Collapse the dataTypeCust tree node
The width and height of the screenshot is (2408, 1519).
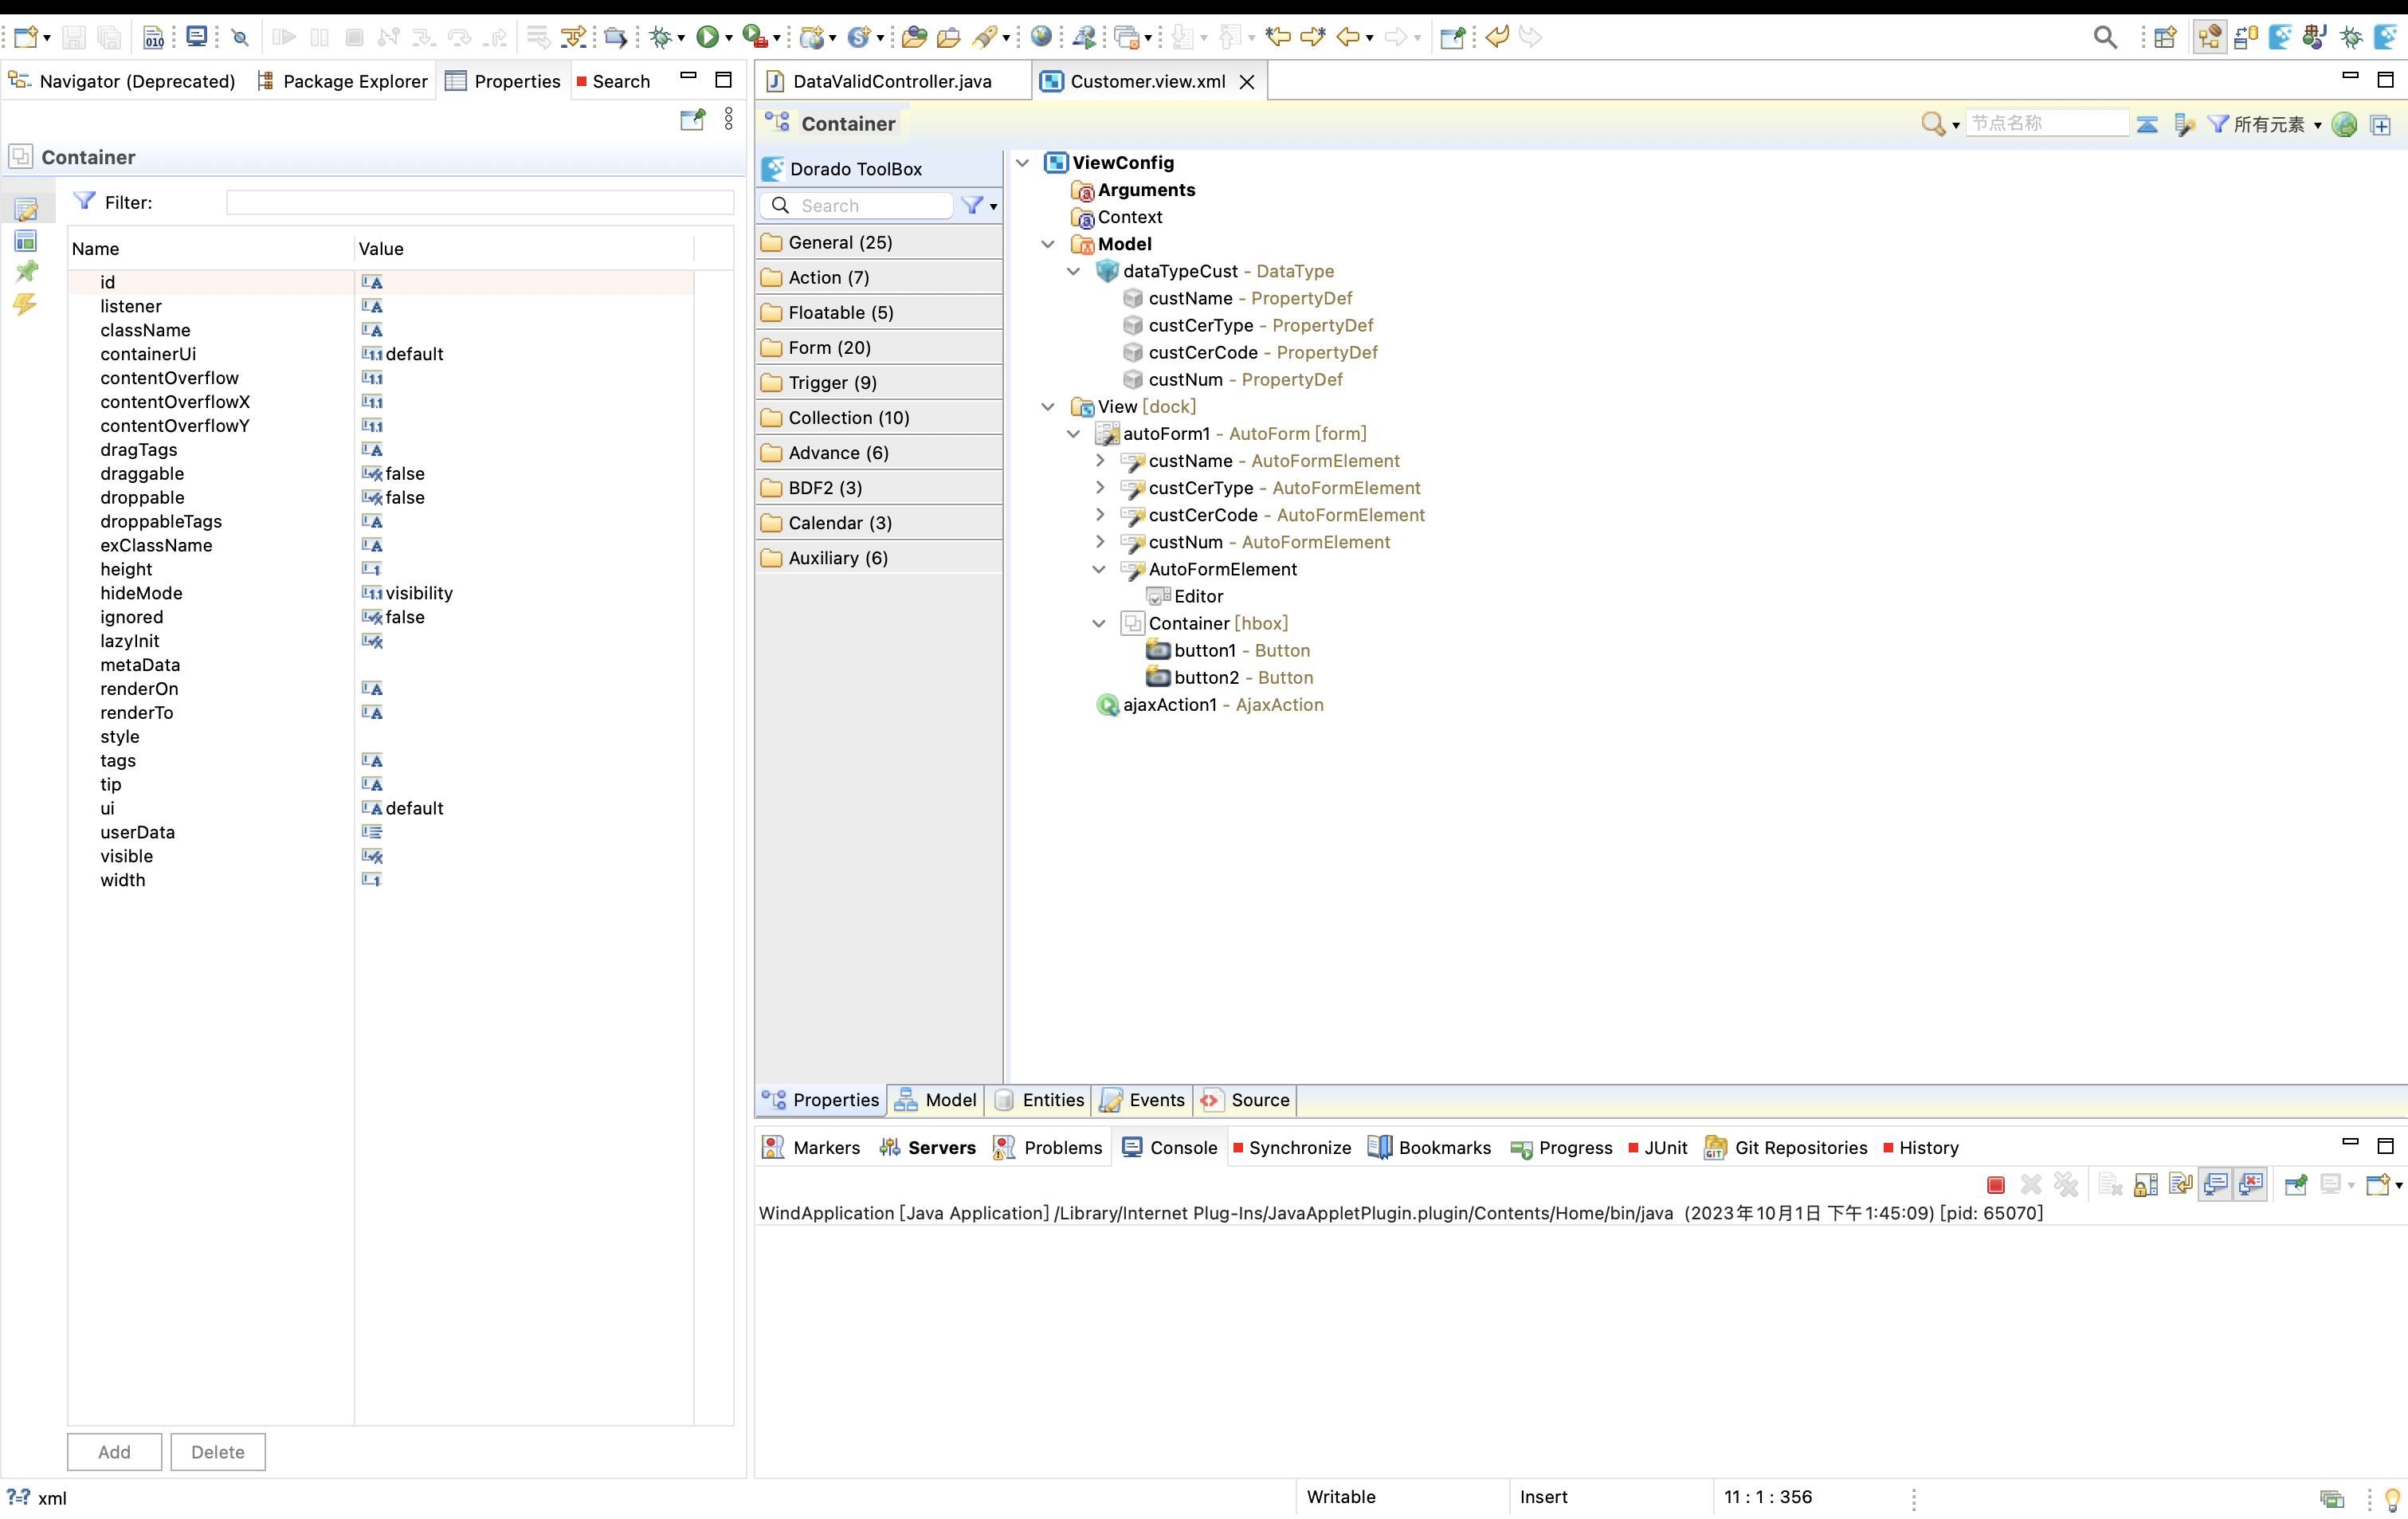click(1073, 271)
